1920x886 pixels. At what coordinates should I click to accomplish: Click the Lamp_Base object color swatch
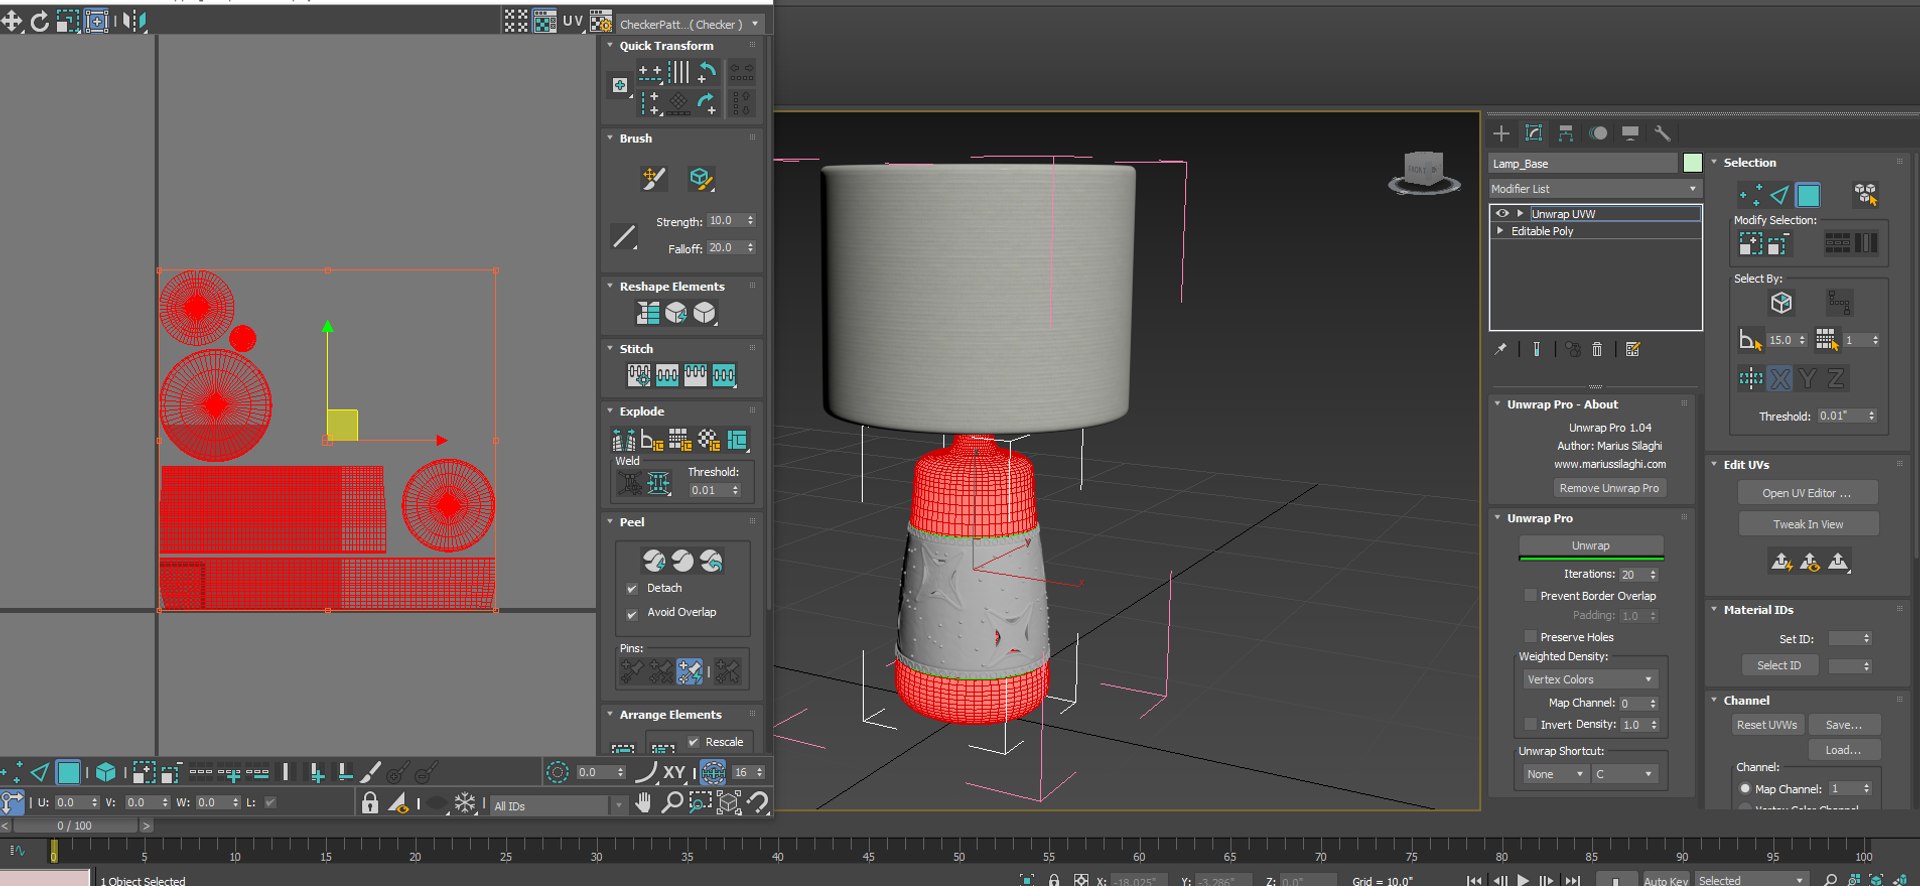click(x=1692, y=163)
